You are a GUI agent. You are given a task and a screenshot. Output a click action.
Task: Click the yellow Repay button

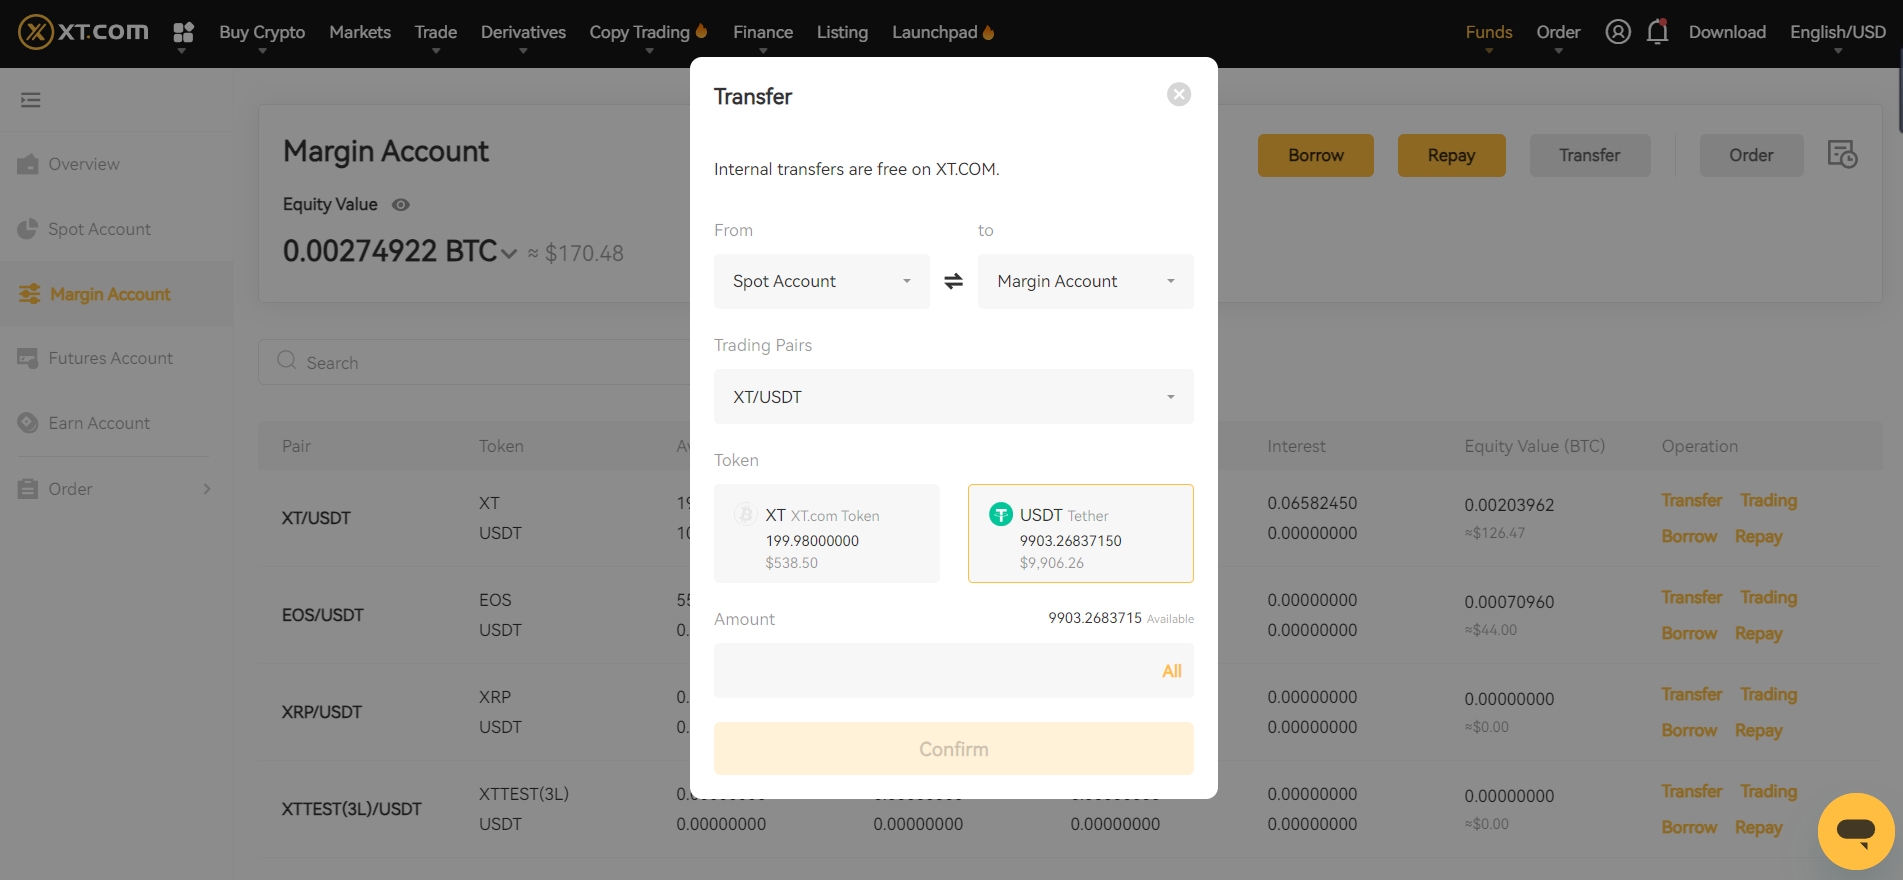1452,155
